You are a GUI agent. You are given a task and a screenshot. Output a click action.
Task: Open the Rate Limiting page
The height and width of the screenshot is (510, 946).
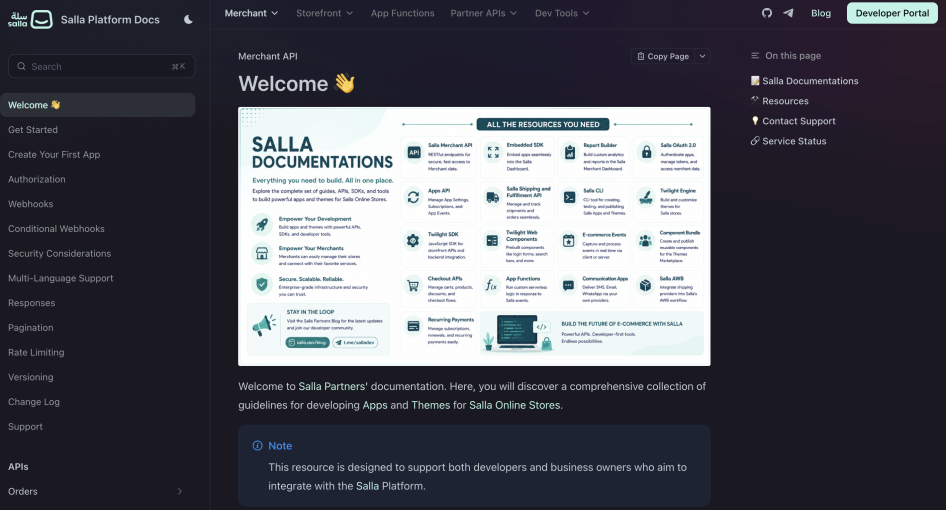[36, 352]
